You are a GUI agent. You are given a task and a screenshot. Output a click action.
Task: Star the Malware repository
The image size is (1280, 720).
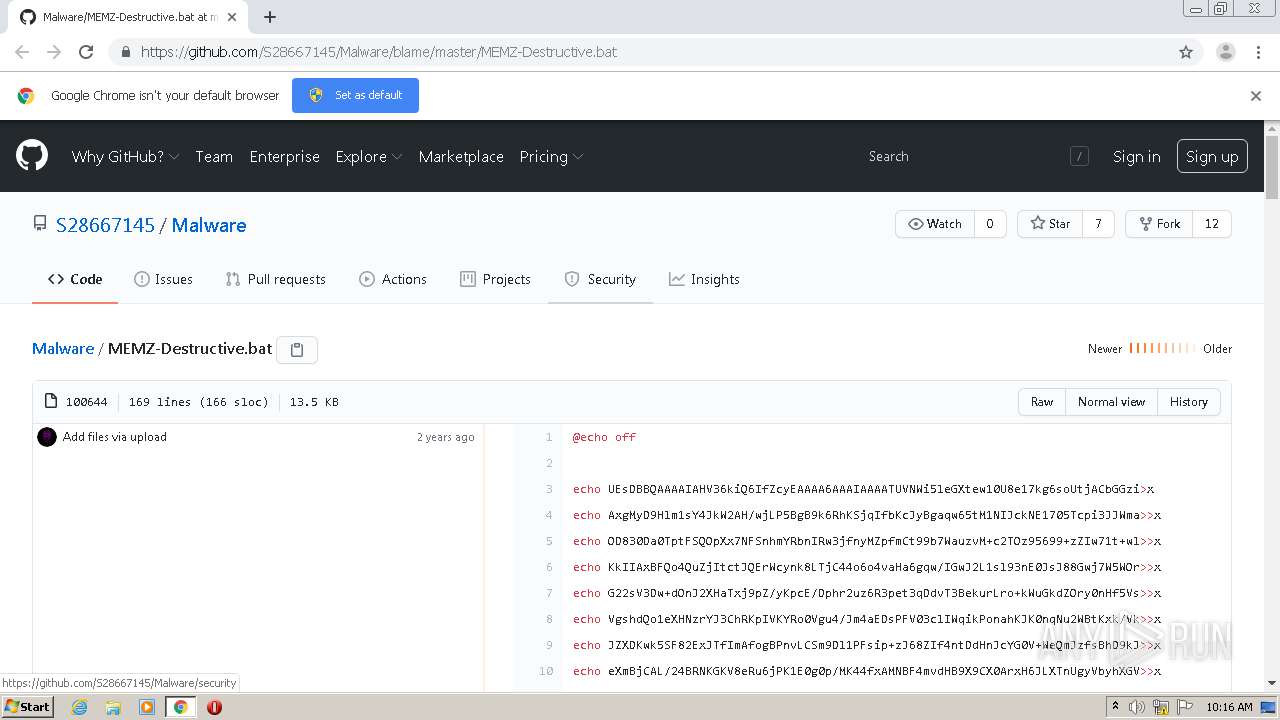pyautogui.click(x=1050, y=224)
